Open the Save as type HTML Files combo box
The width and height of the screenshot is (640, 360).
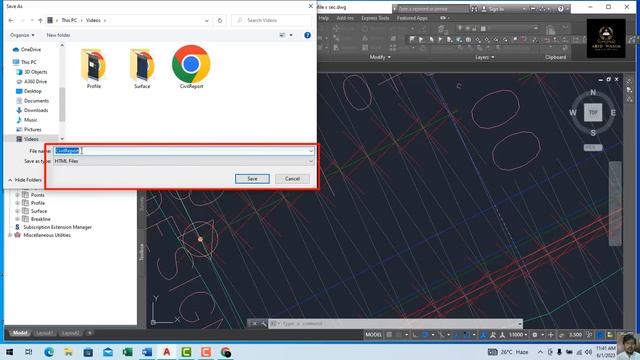[x=183, y=161]
